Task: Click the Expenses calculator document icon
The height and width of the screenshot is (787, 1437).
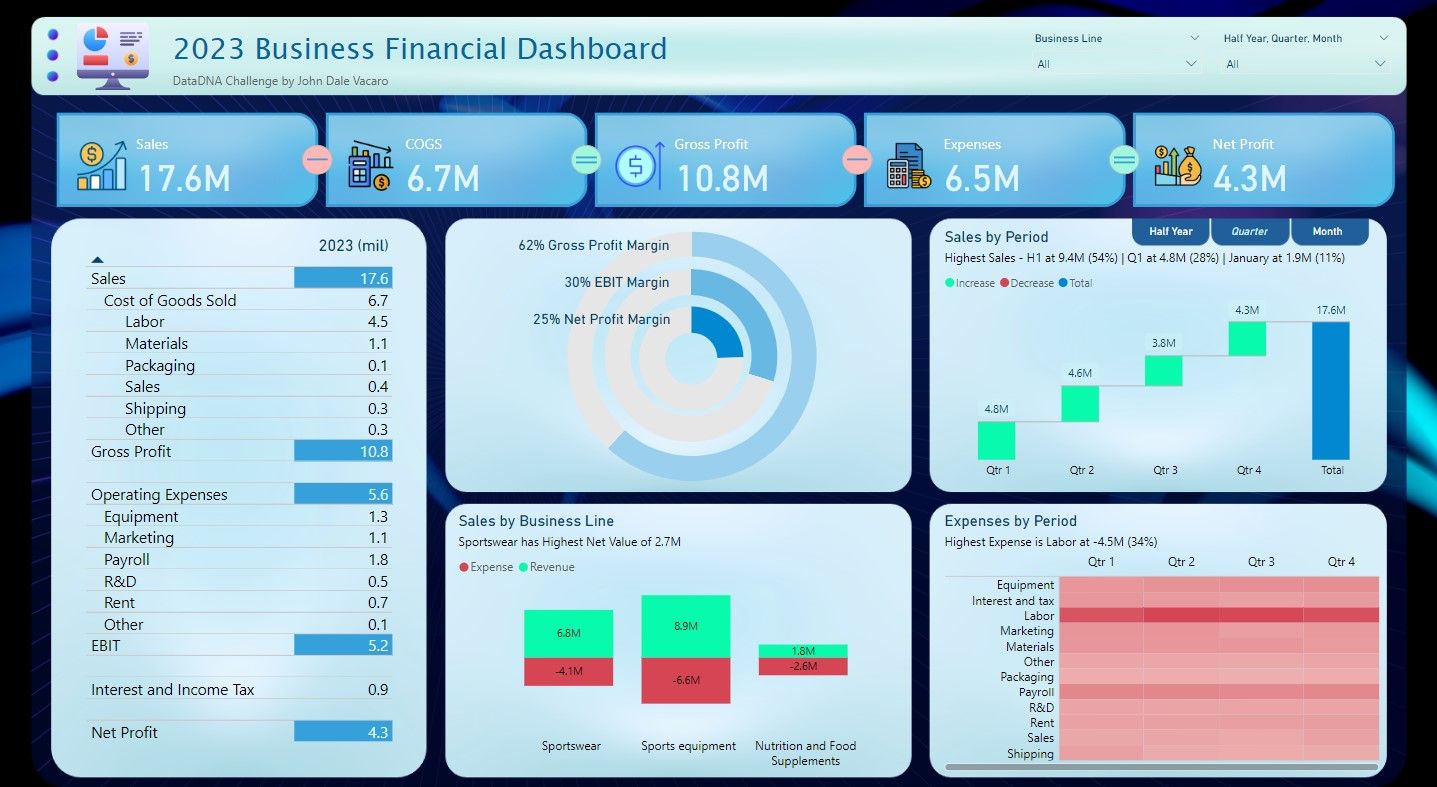Action: click(908, 166)
